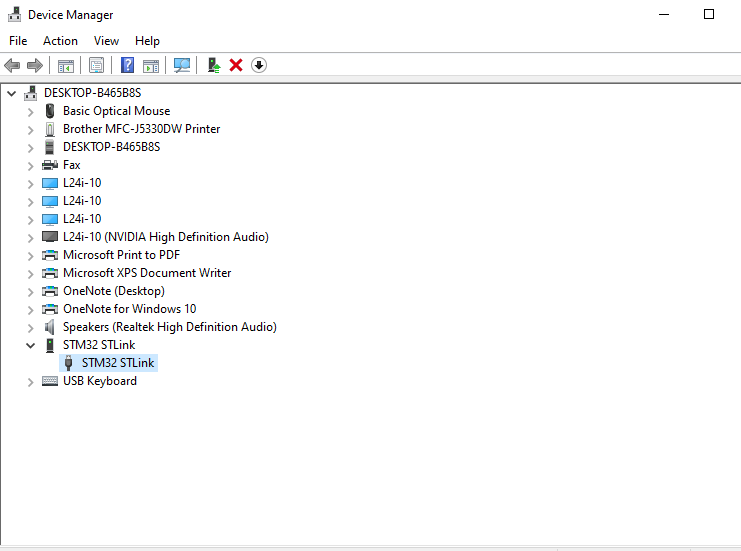The image size is (741, 551).
Task: Select Brother MFC-J5330DW Printer entry
Action: tap(141, 129)
